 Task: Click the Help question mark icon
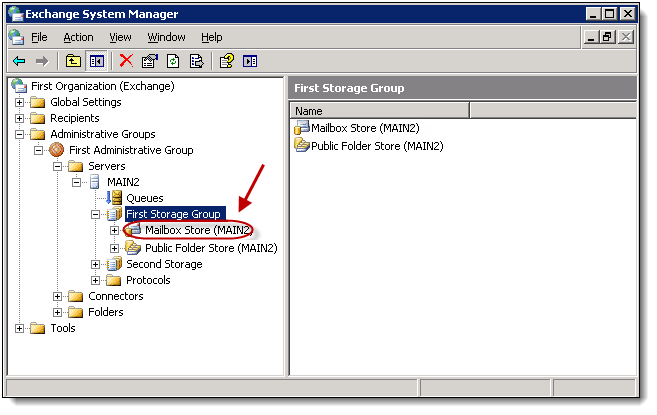(227, 61)
